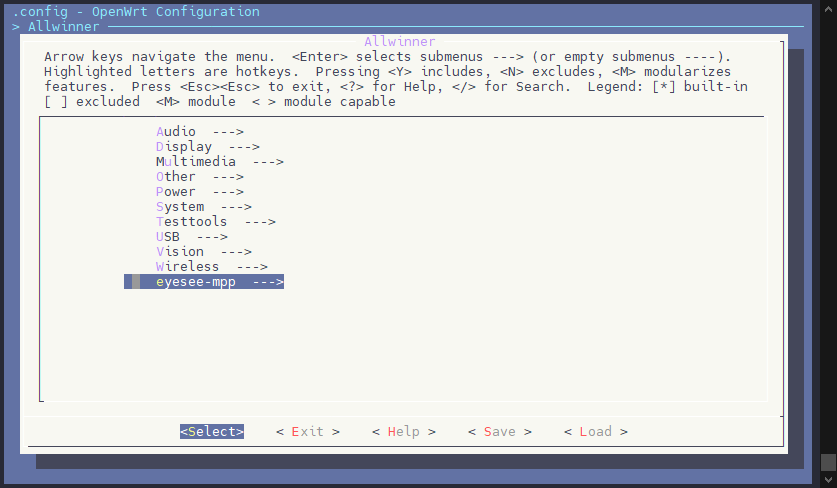Open the Other submenu

click(200, 176)
